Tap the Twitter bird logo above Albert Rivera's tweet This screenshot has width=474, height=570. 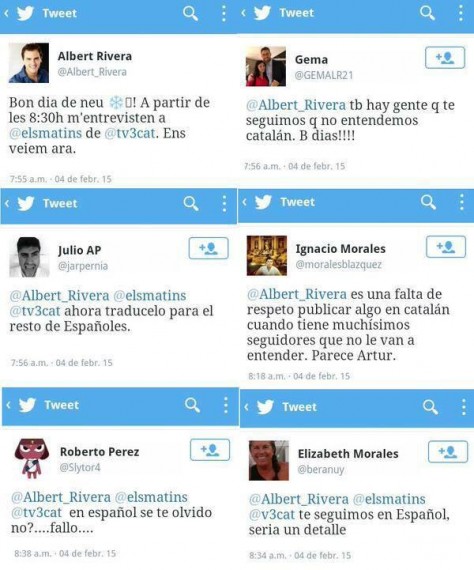tap(25, 13)
